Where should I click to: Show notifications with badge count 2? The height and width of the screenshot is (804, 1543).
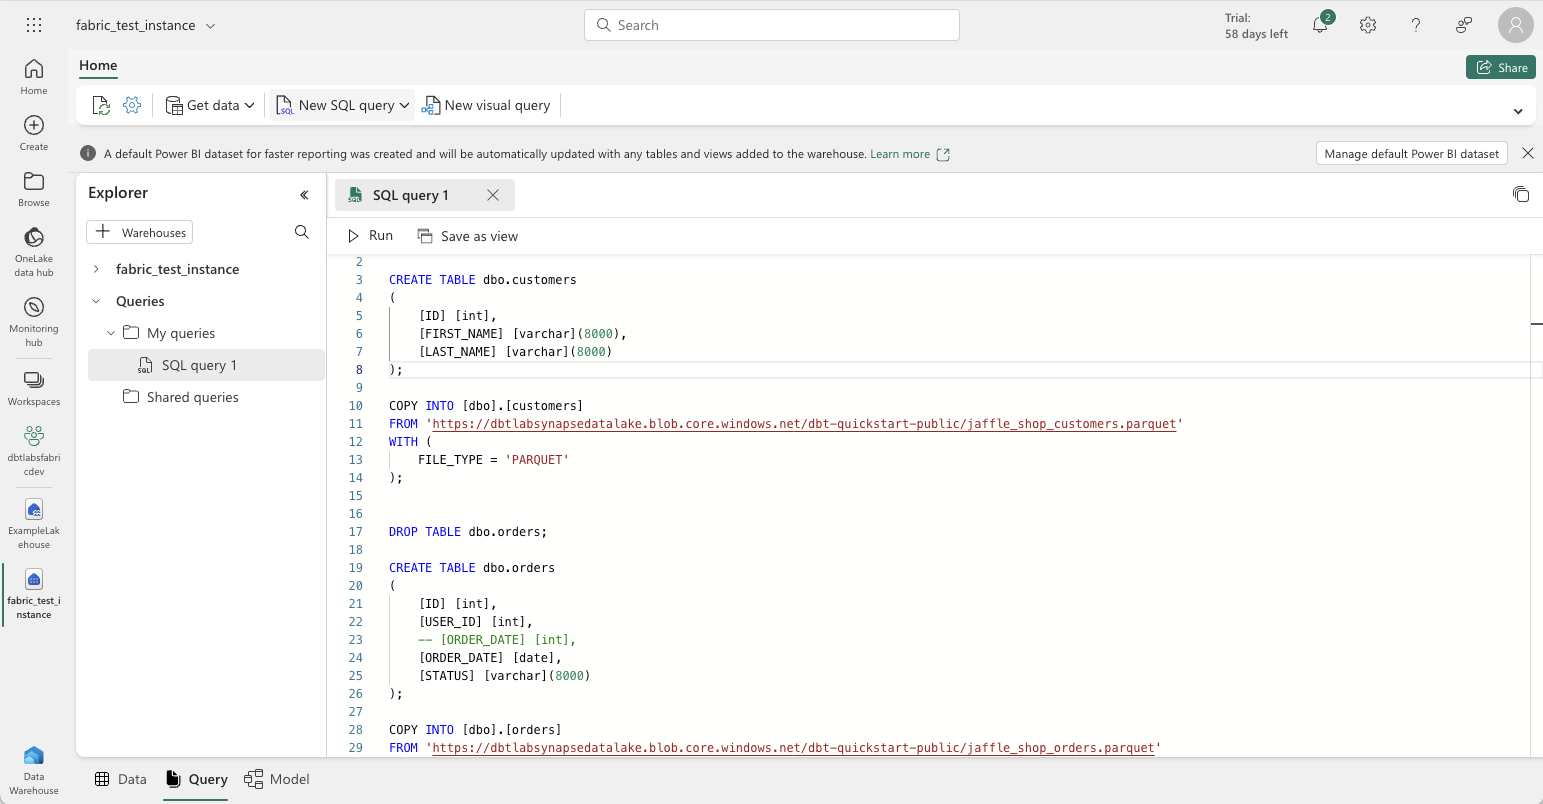point(1319,24)
